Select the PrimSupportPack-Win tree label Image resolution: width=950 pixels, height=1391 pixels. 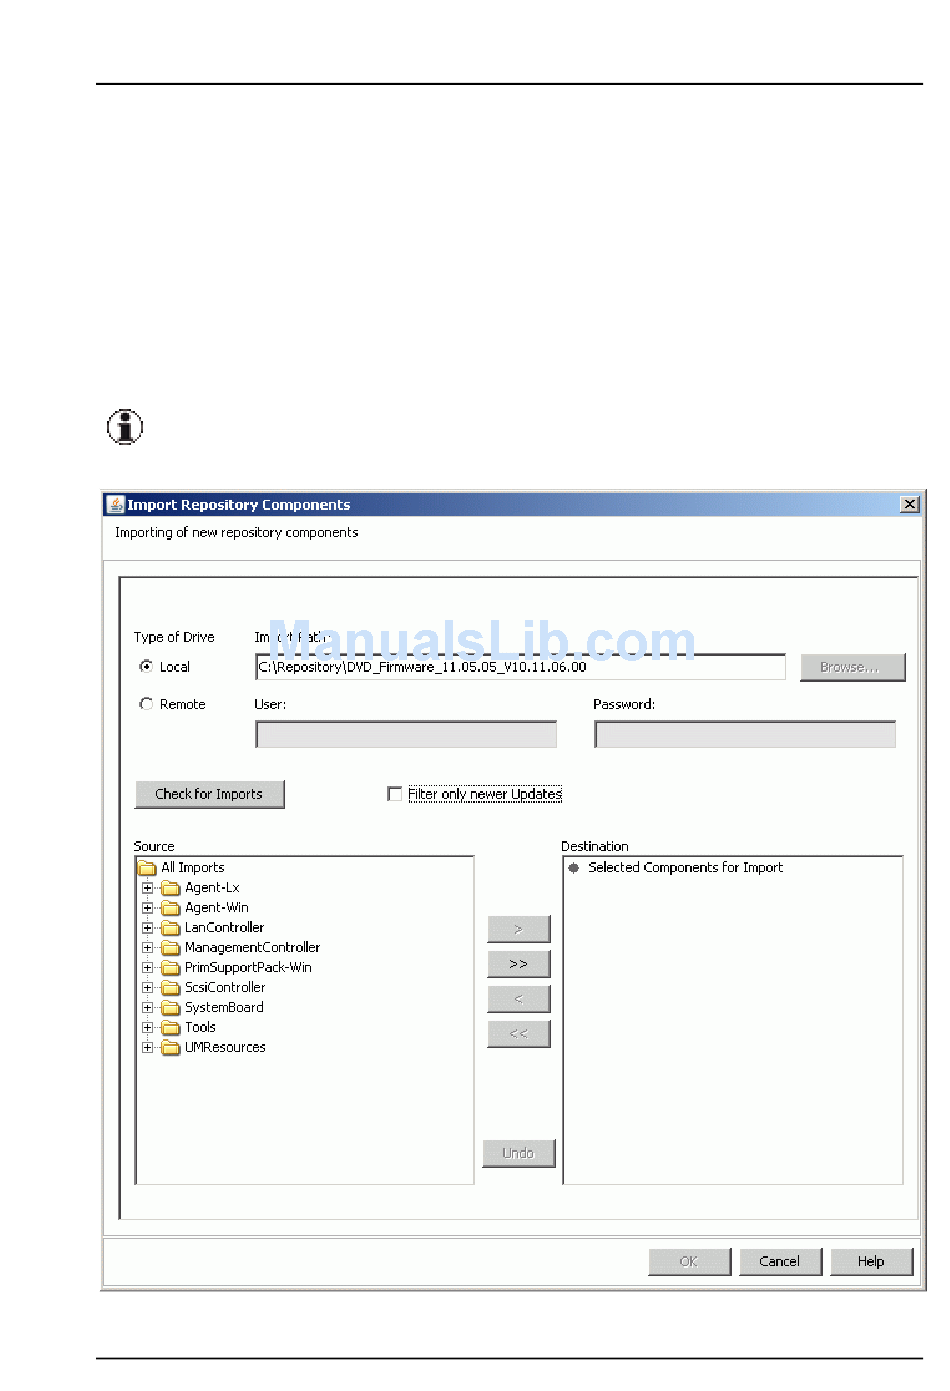click(x=248, y=968)
